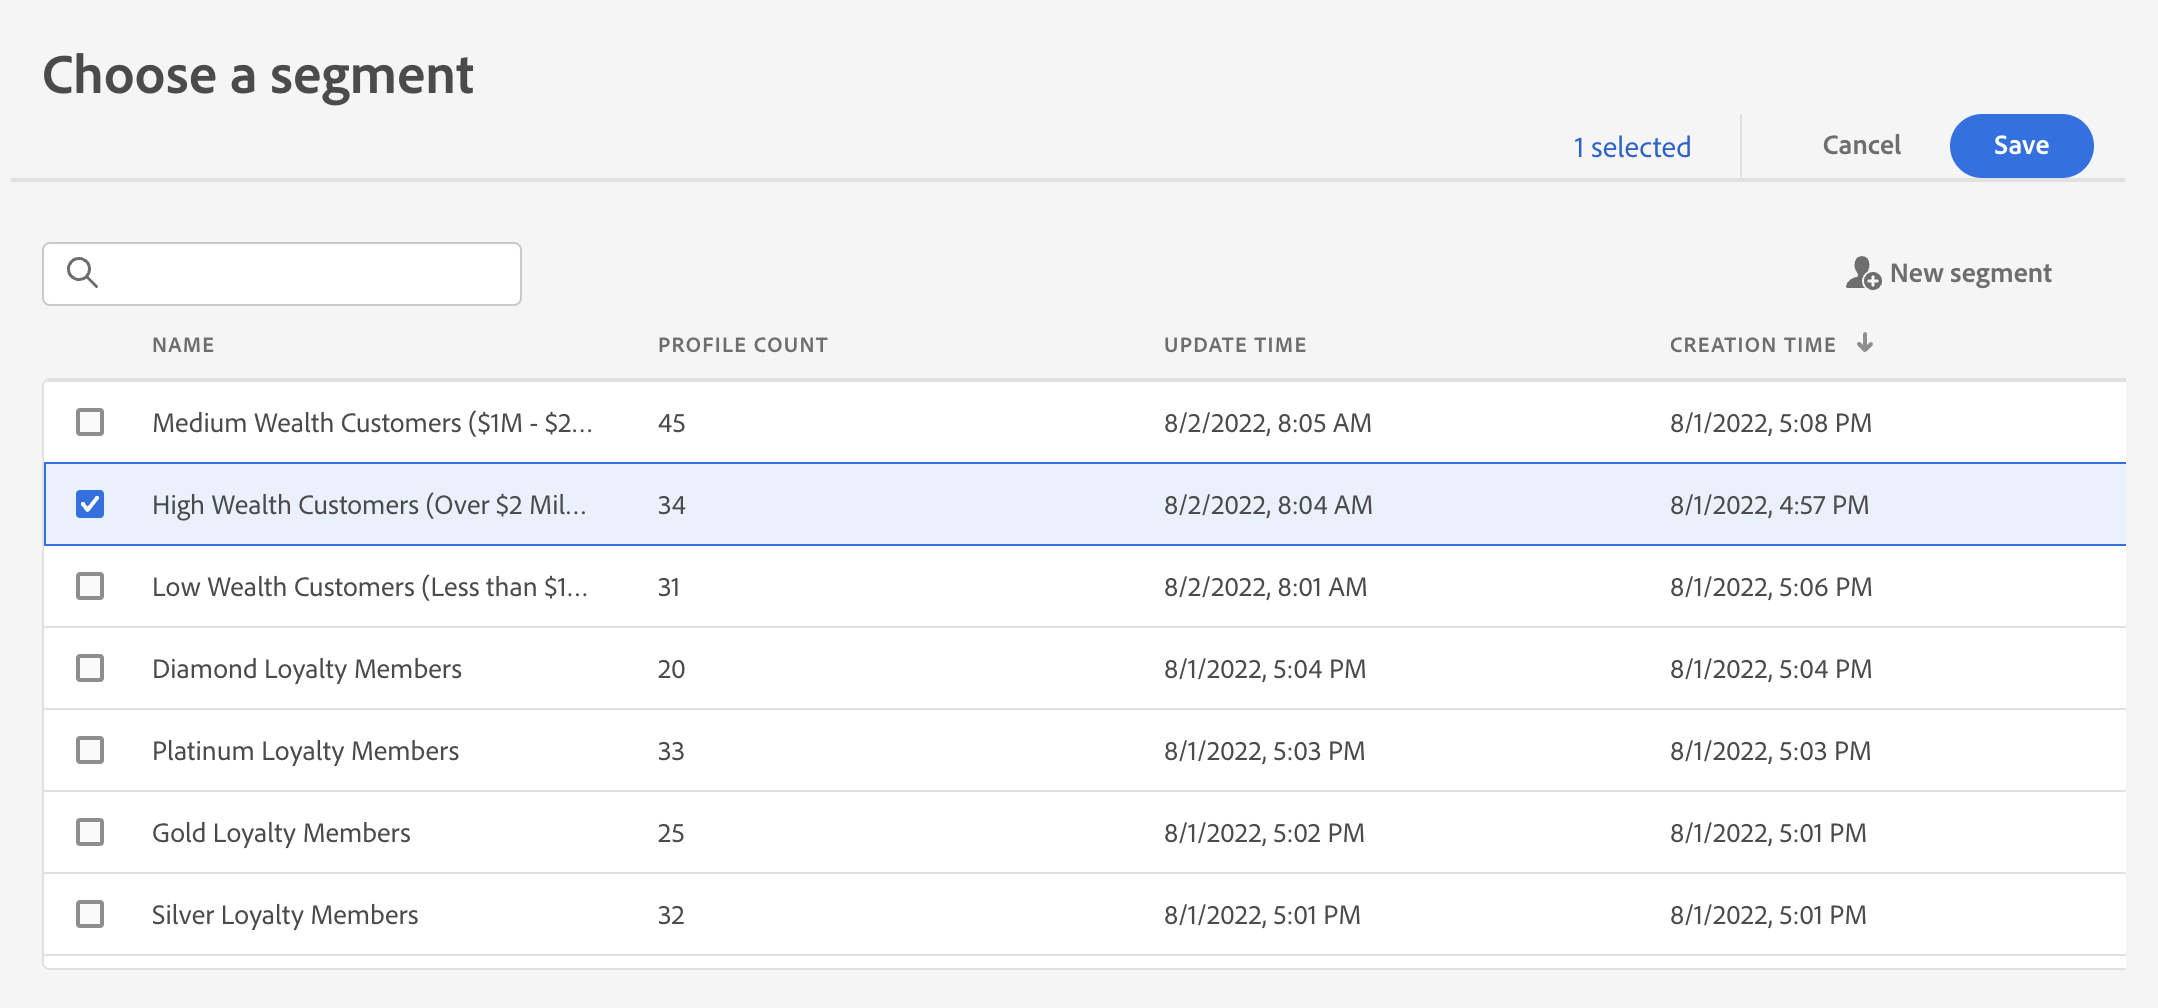Screen dimensions: 2158x1008
Task: Click profile count 45
Action: 672,423
